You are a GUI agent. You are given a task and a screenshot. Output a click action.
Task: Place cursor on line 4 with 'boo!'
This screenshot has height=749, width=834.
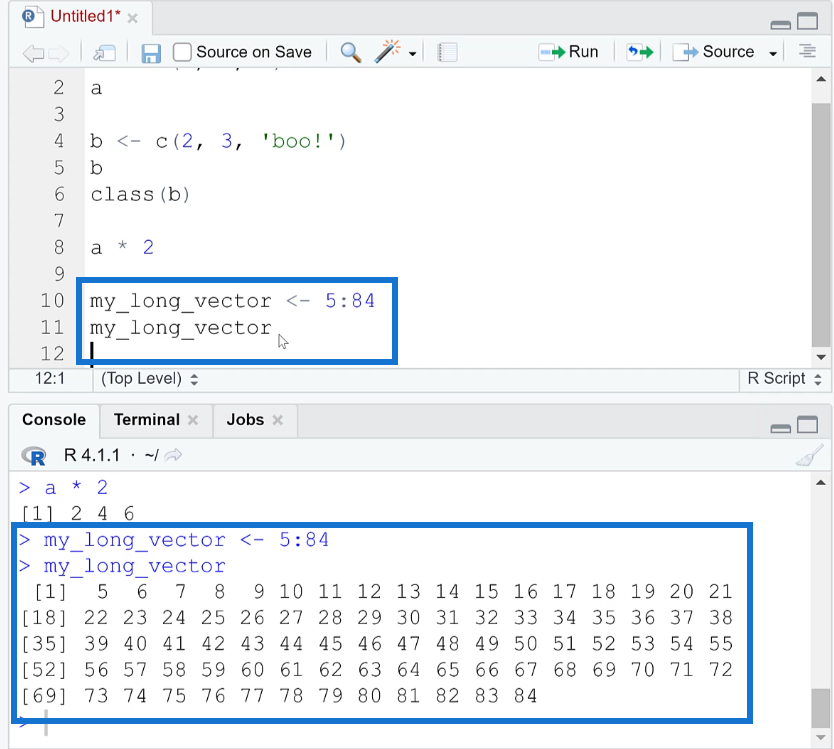coord(218,142)
